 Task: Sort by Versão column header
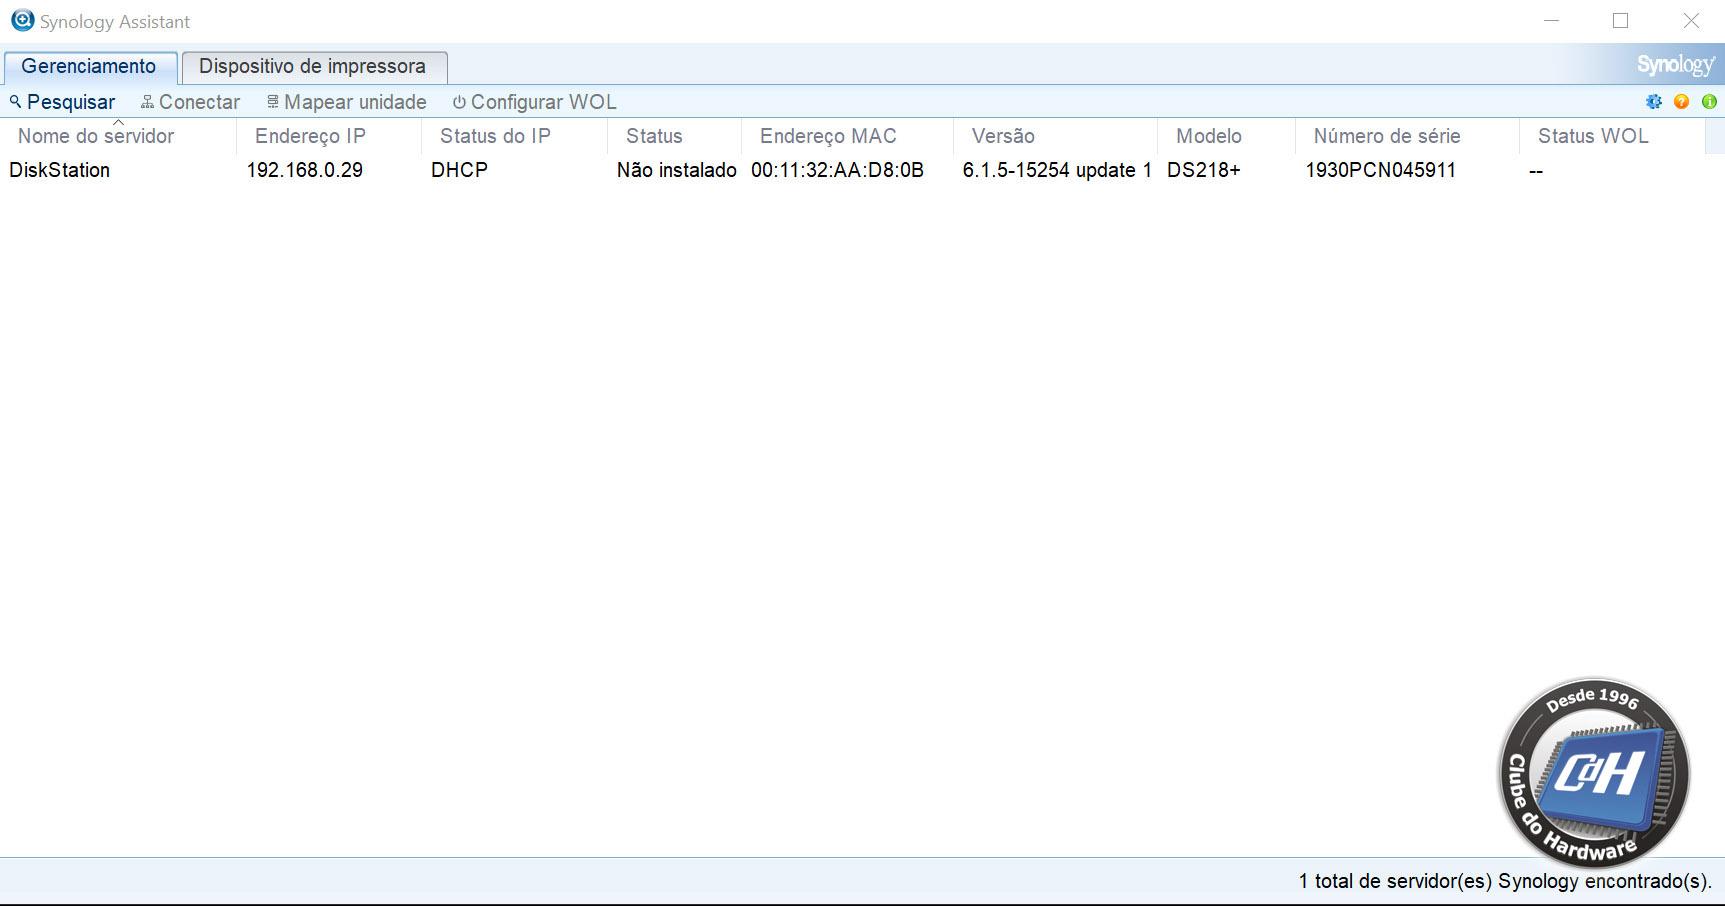[x=1055, y=136]
